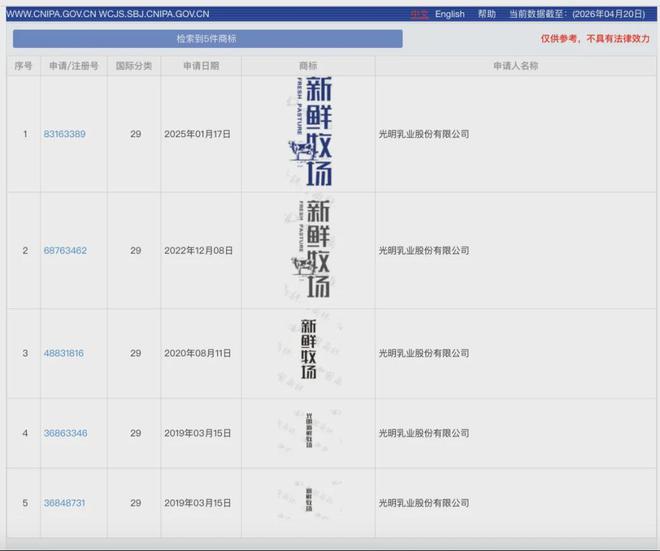Screen dimensions: 660x551
Task: Open blue 新鲜牧场 trademark image in row 1
Action: click(311, 131)
